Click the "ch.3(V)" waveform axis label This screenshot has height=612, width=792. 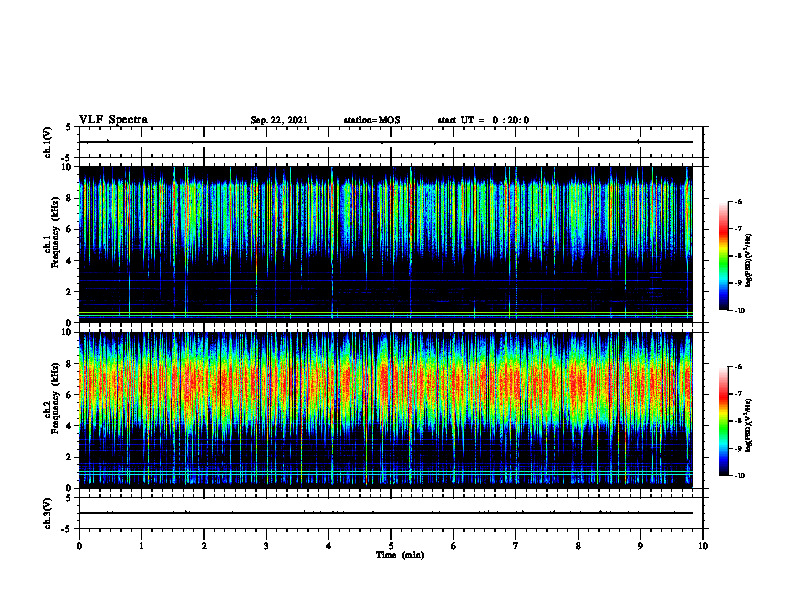[x=48, y=513]
